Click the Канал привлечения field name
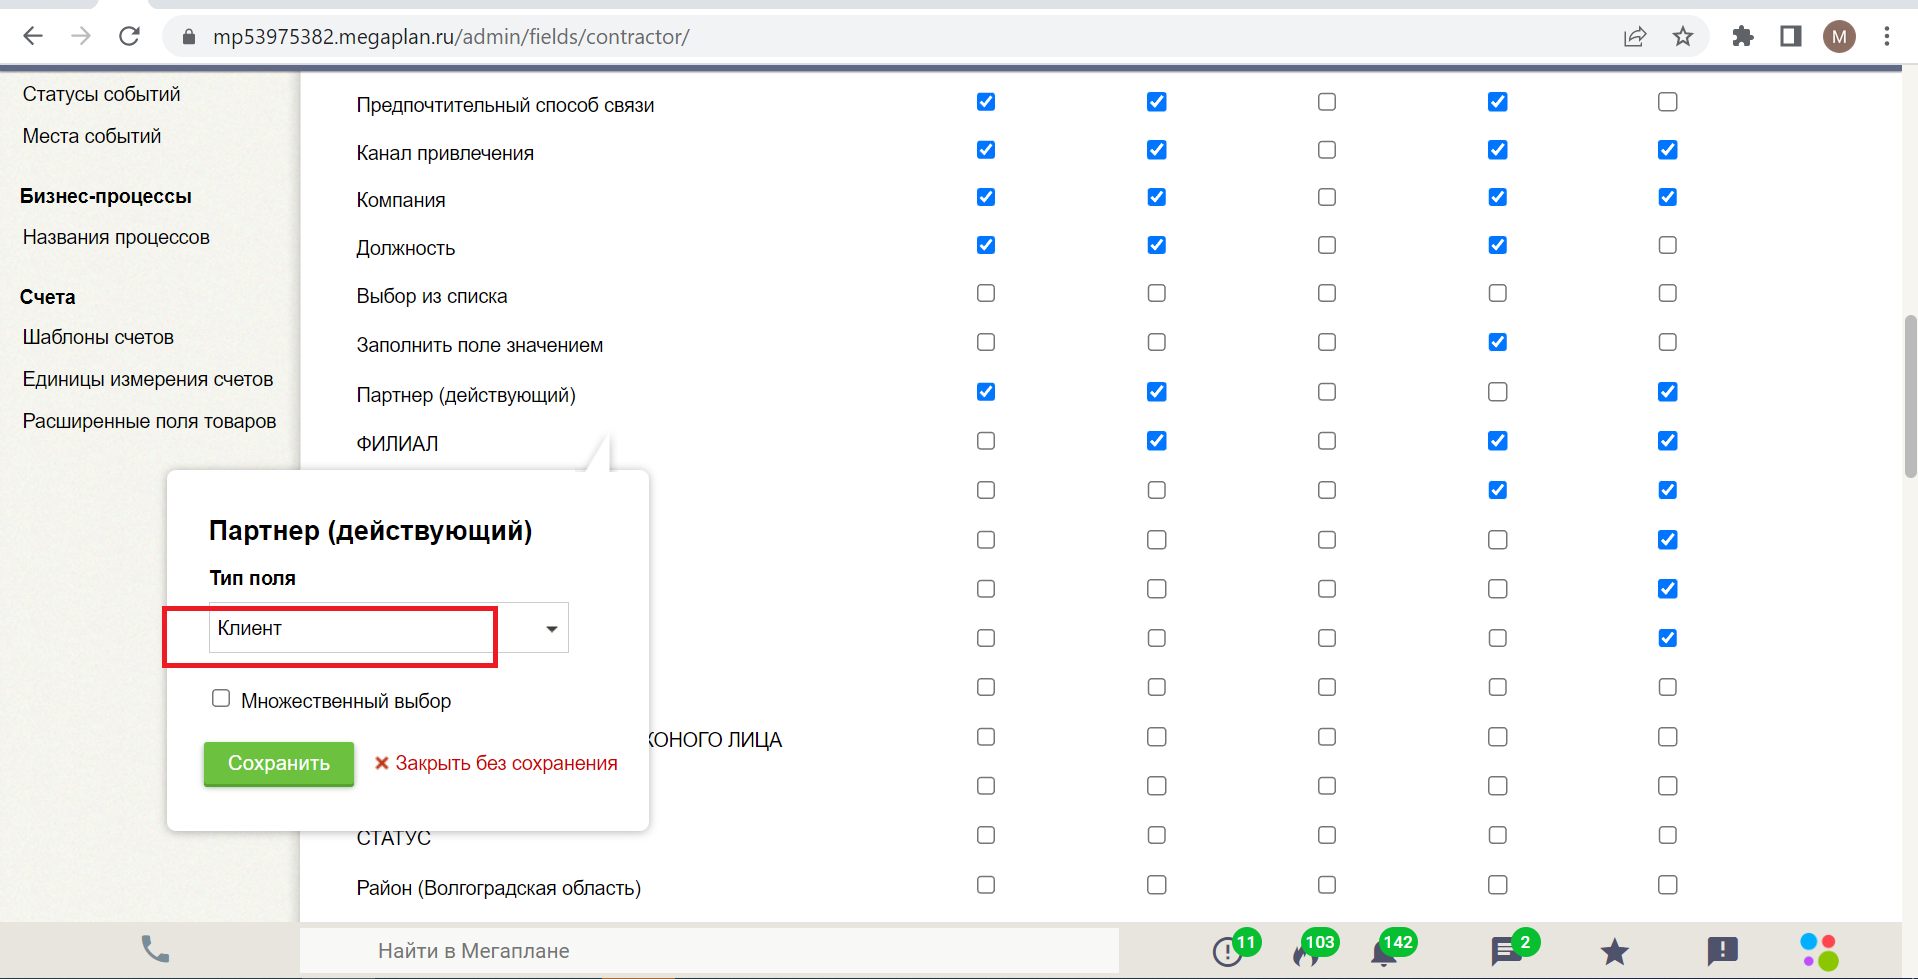This screenshot has height=979, width=1918. [x=445, y=153]
